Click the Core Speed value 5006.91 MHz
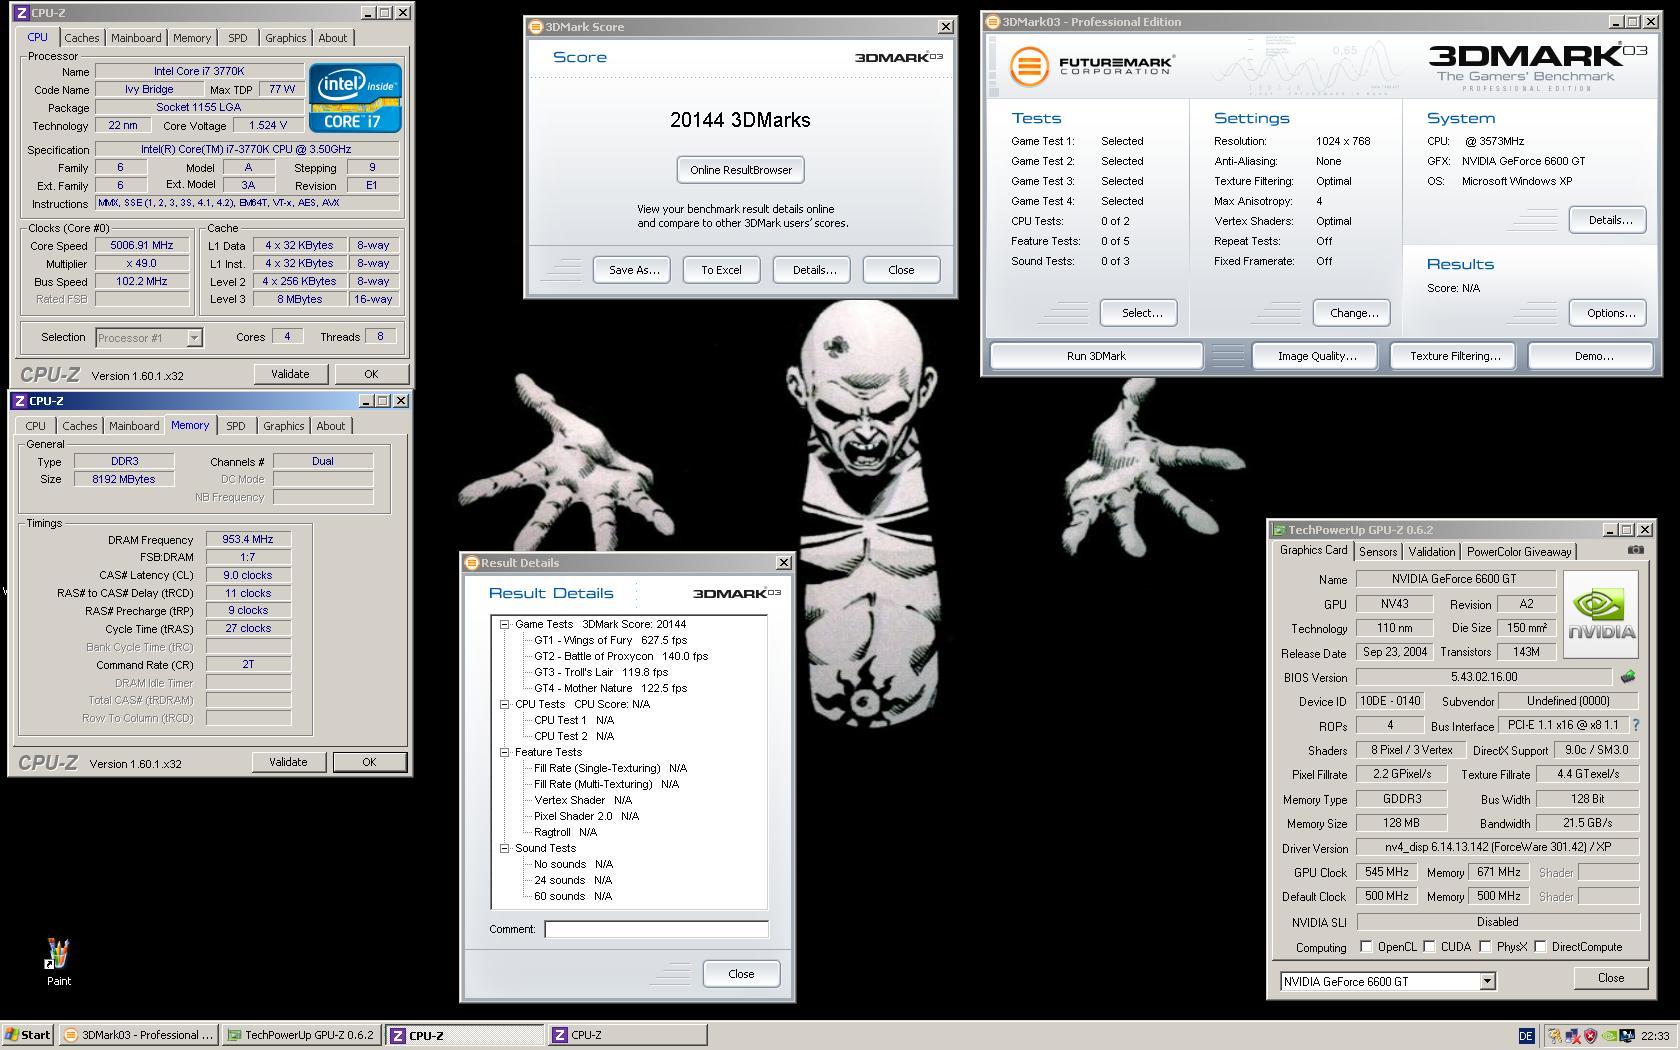Screen dimensions: 1680x1050 (142, 245)
